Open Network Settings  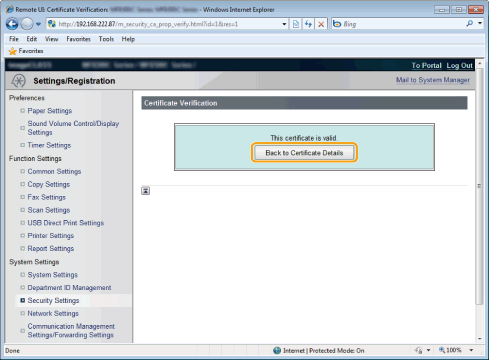[x=53, y=314]
